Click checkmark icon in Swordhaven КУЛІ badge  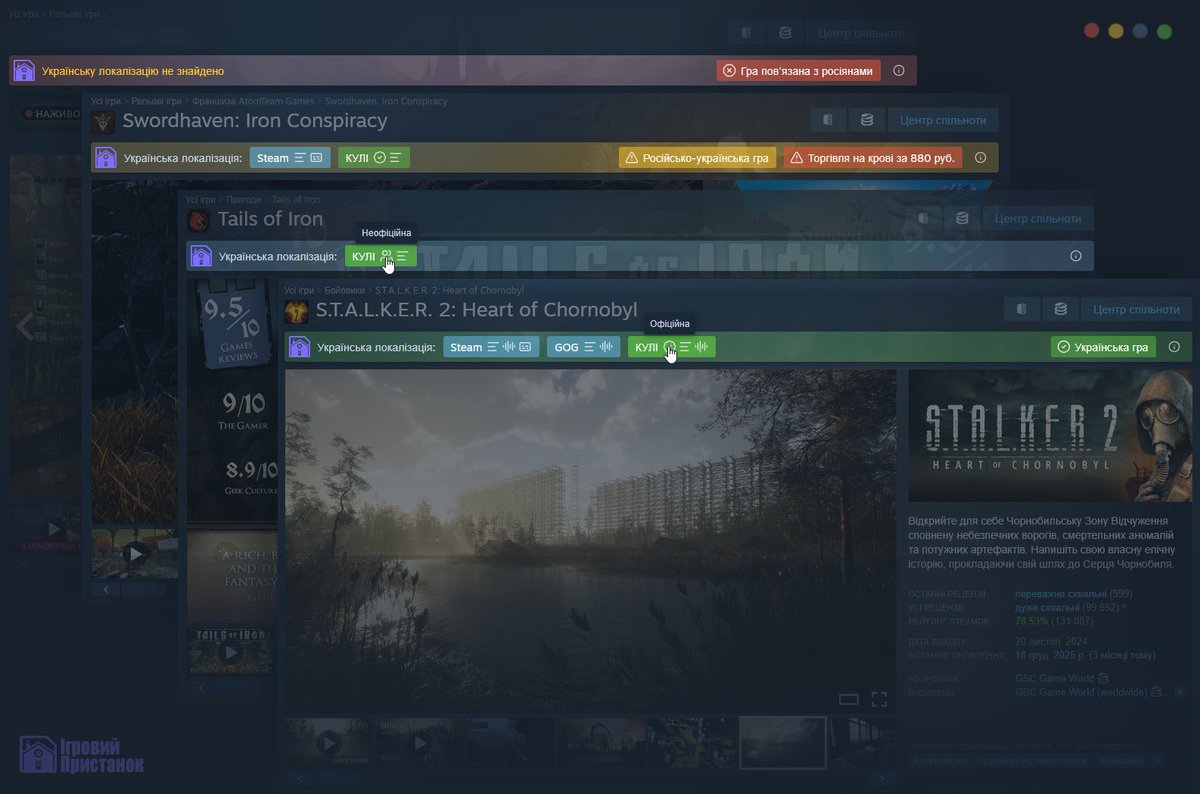click(379, 158)
